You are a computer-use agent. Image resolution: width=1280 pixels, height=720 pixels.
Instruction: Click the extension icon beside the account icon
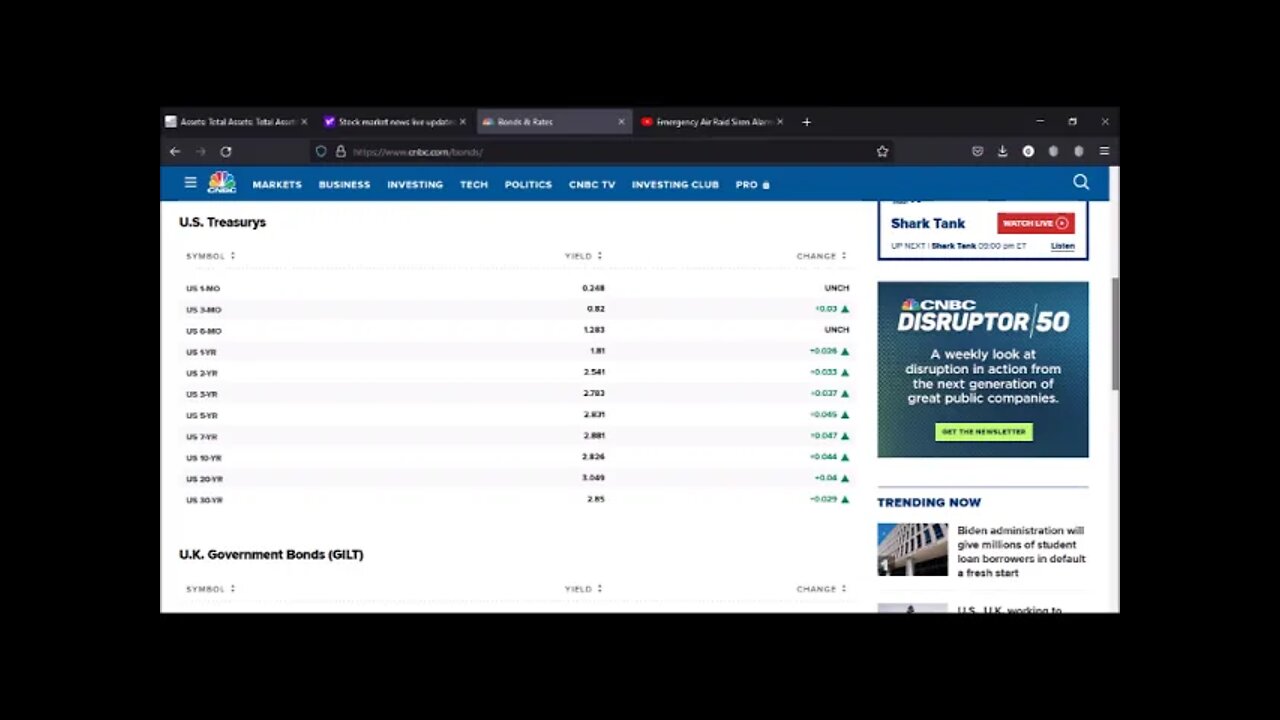click(1053, 152)
